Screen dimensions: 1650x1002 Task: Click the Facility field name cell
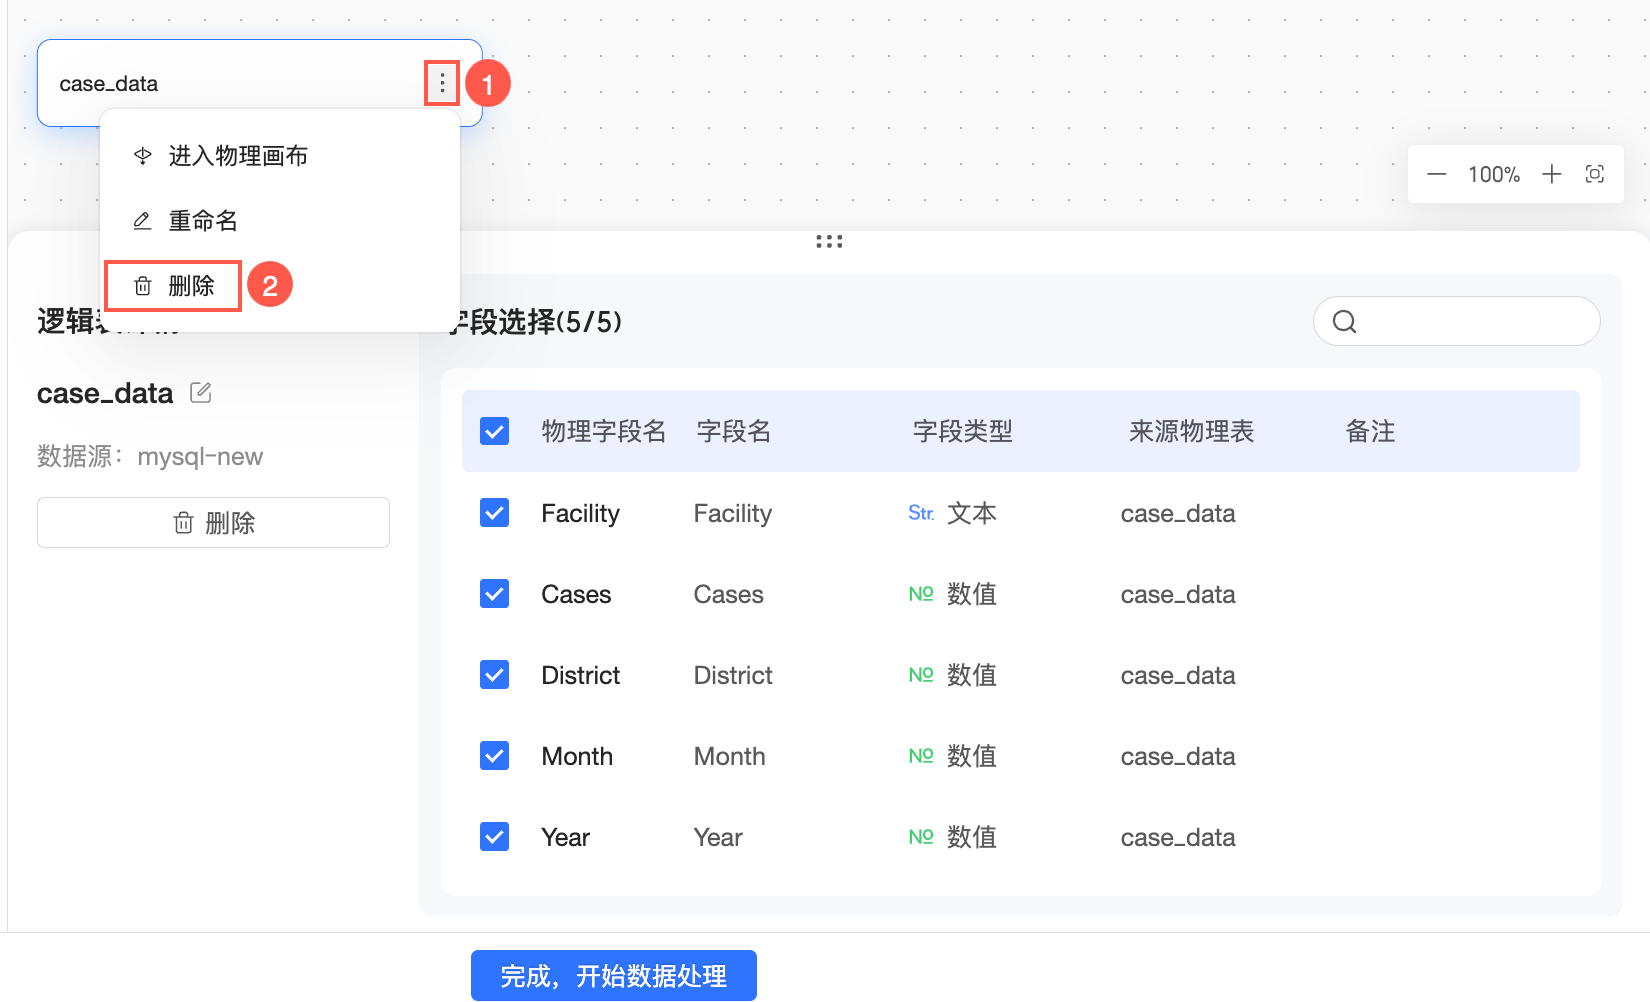point(733,513)
